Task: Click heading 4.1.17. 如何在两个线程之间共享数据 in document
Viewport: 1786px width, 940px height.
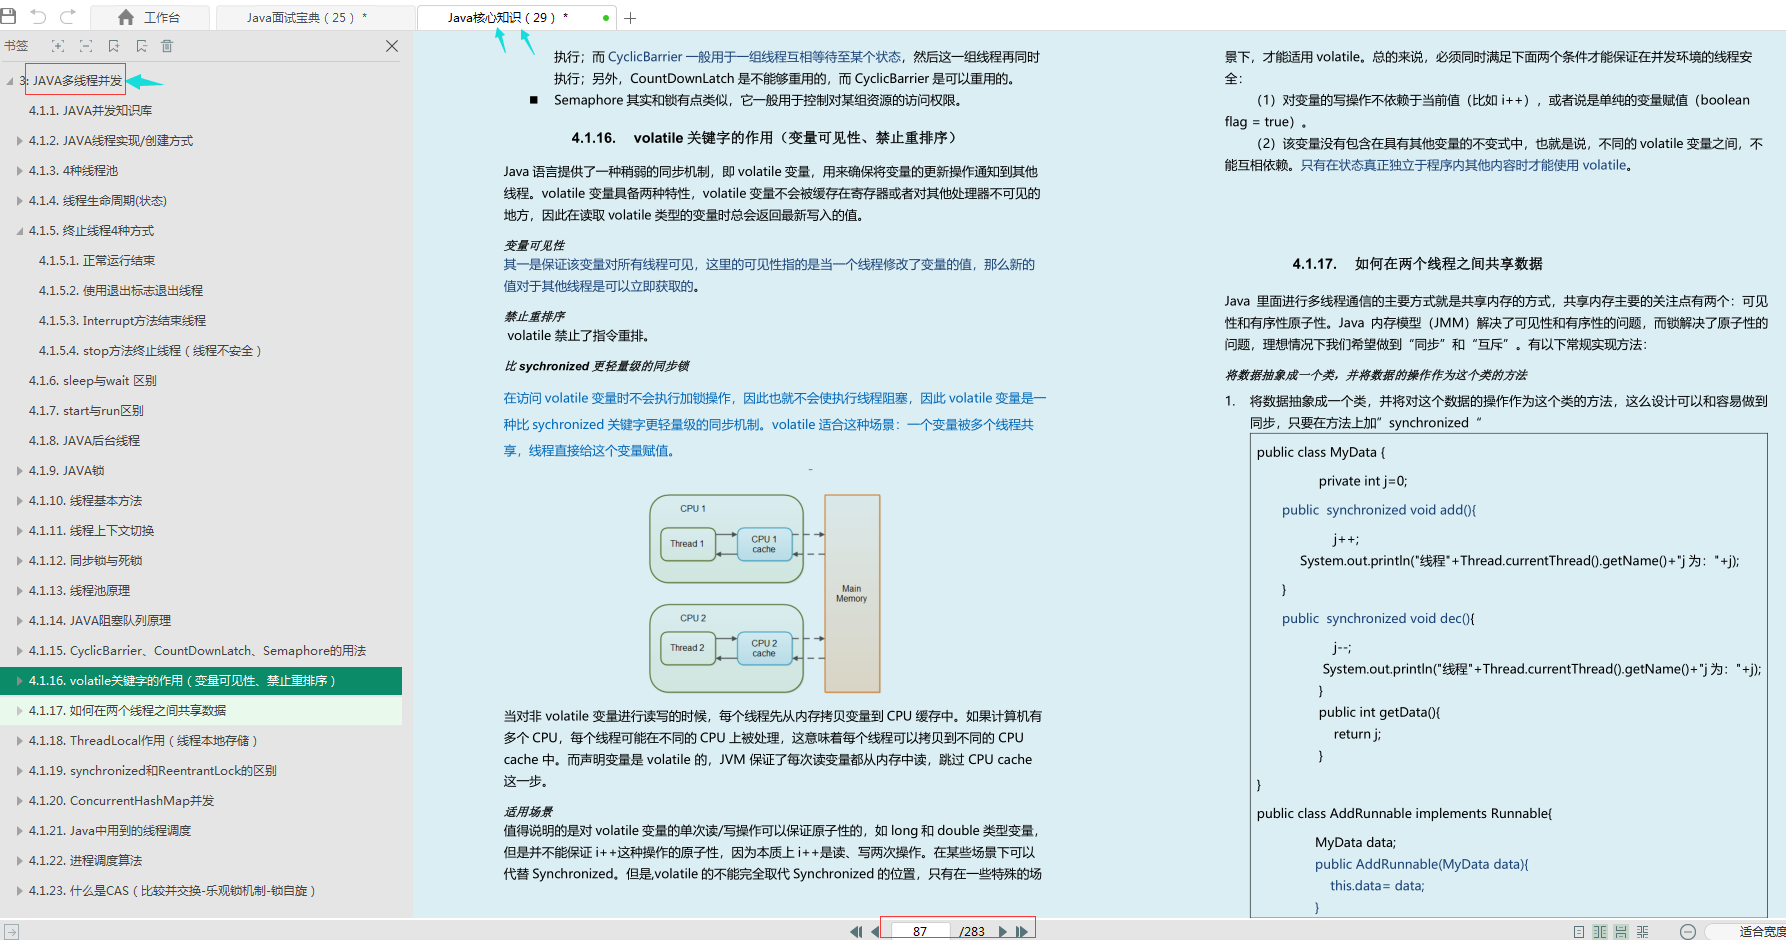Action: 1417,264
